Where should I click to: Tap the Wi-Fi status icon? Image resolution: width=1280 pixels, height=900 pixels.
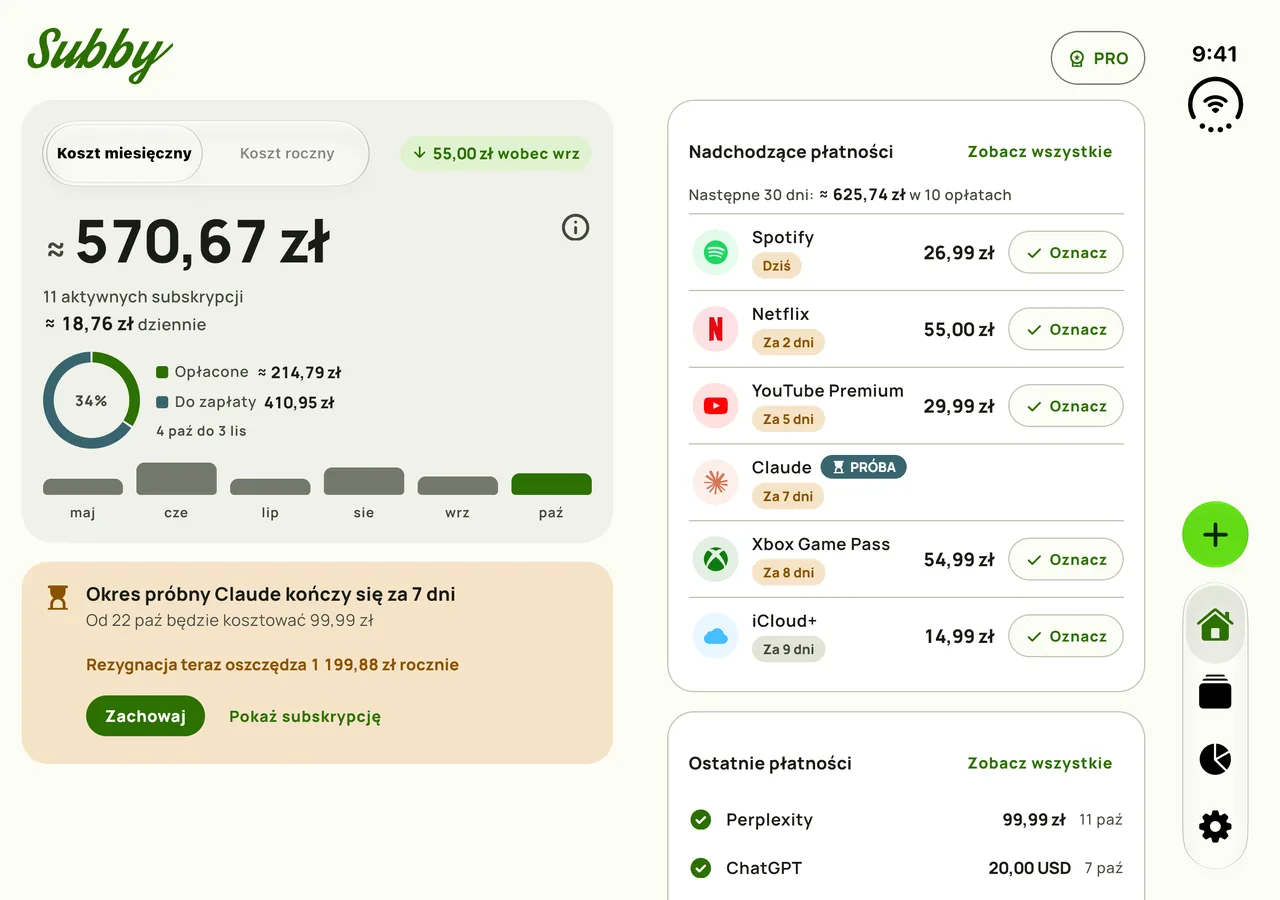click(x=1215, y=104)
